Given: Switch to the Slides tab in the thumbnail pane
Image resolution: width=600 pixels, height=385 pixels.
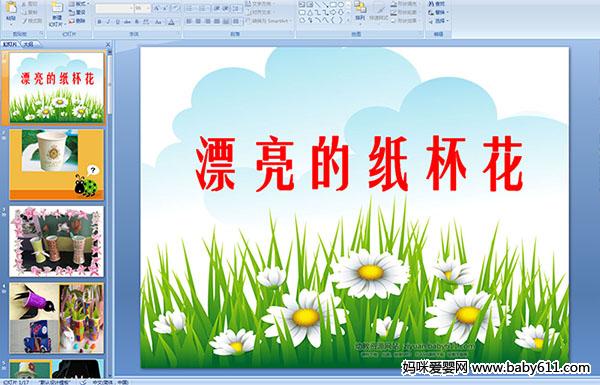Looking at the screenshot, I should [x=10, y=44].
